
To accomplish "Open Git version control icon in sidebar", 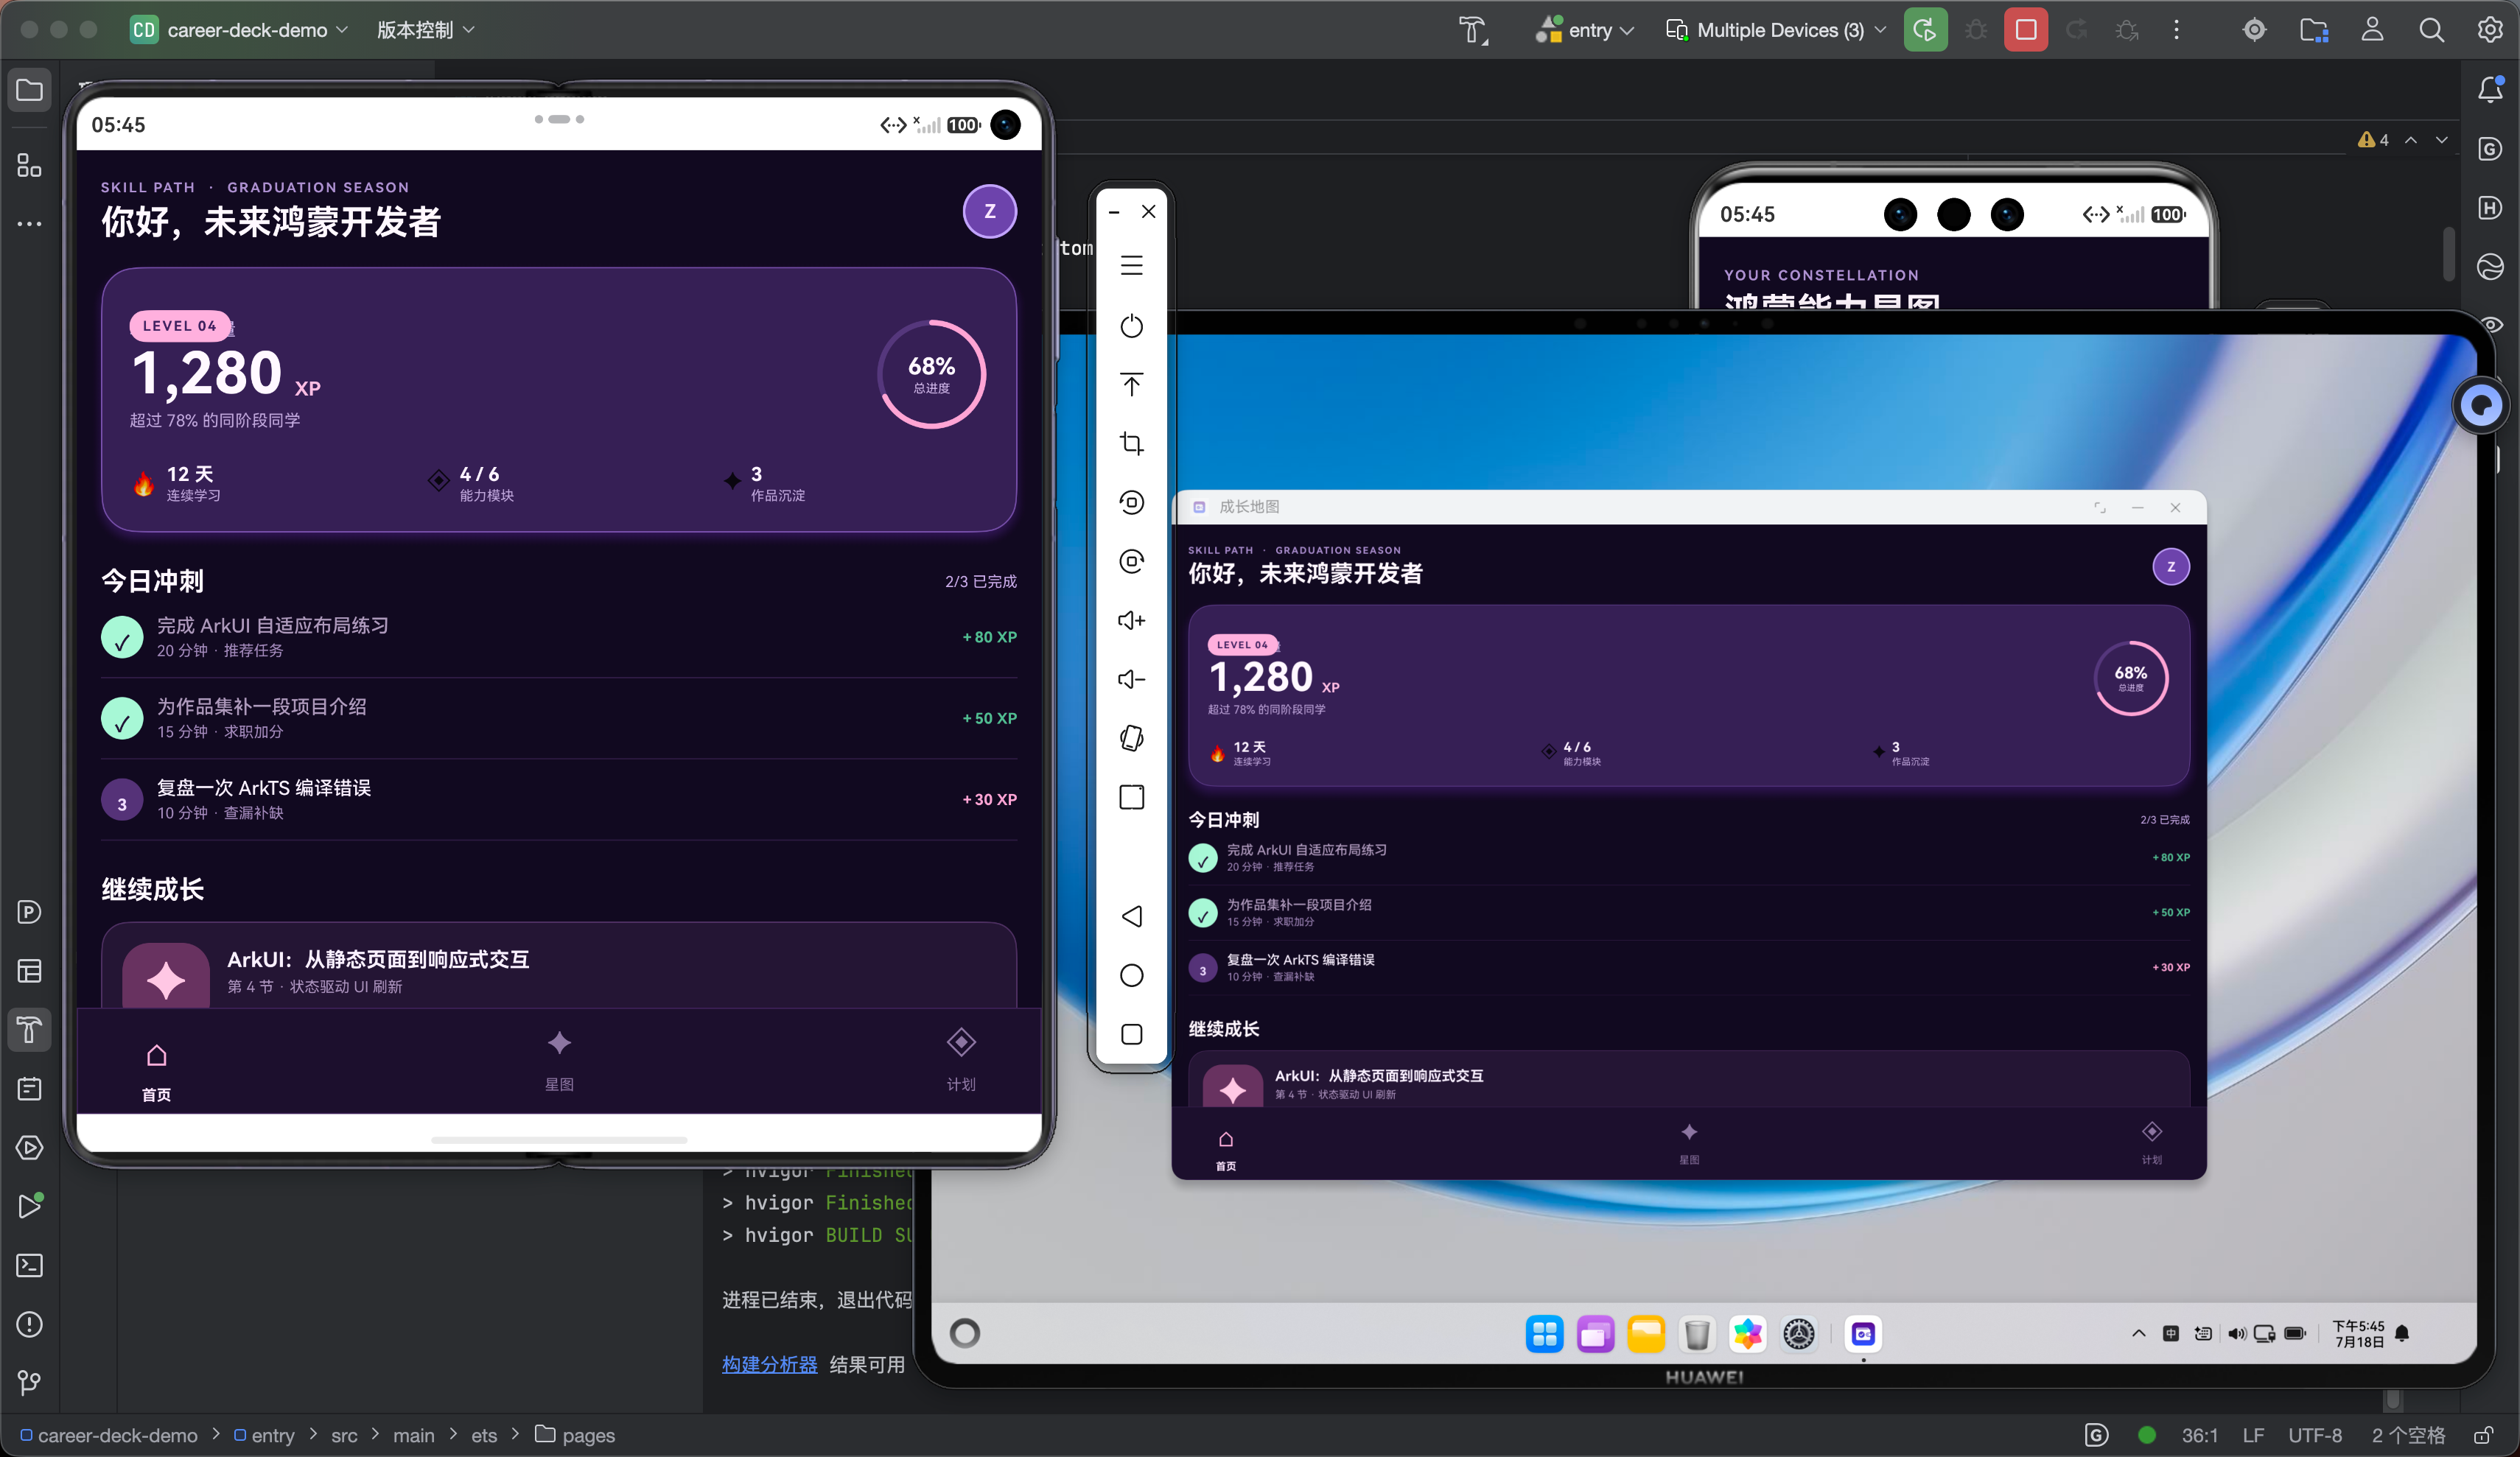I will (29, 1383).
